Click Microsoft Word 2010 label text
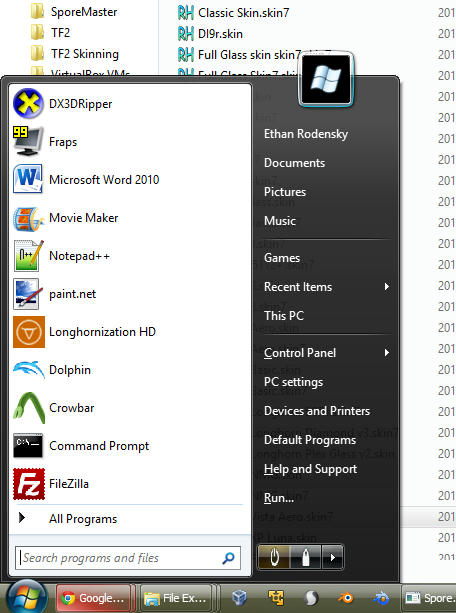Viewport: 456px width, 613px height. [104, 180]
